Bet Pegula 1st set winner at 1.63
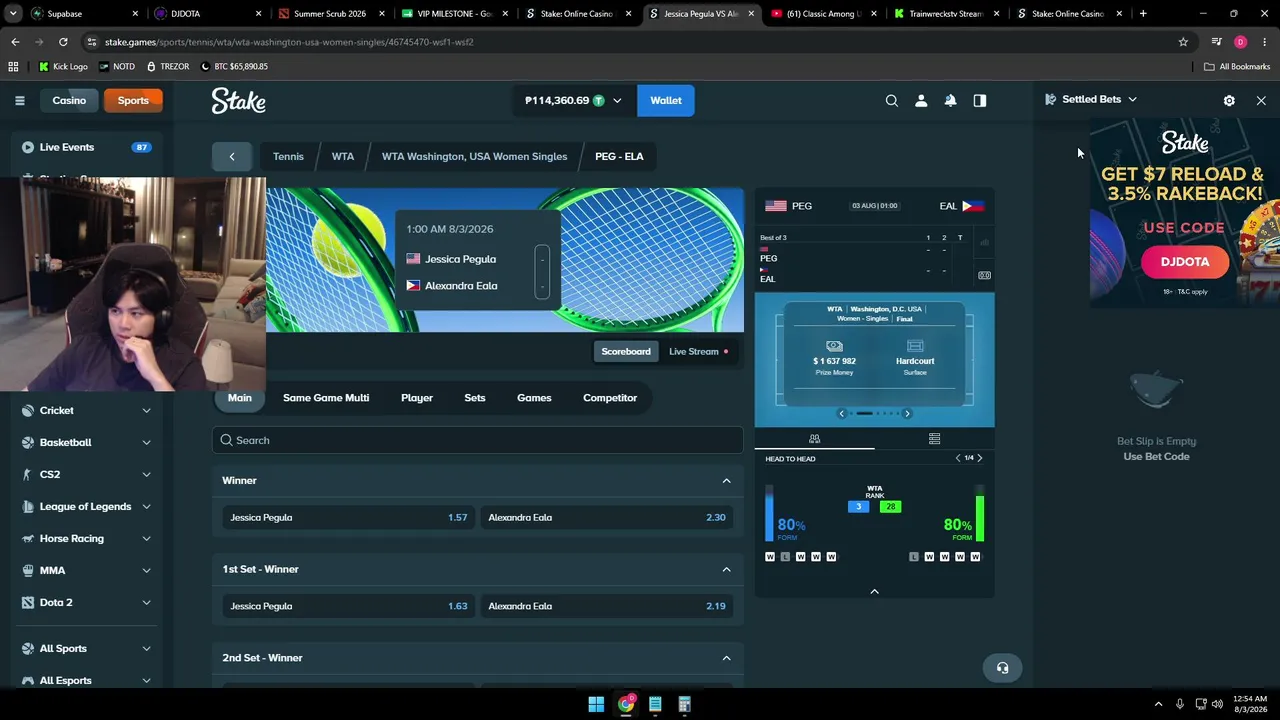This screenshot has width=1280, height=720. tap(349, 606)
